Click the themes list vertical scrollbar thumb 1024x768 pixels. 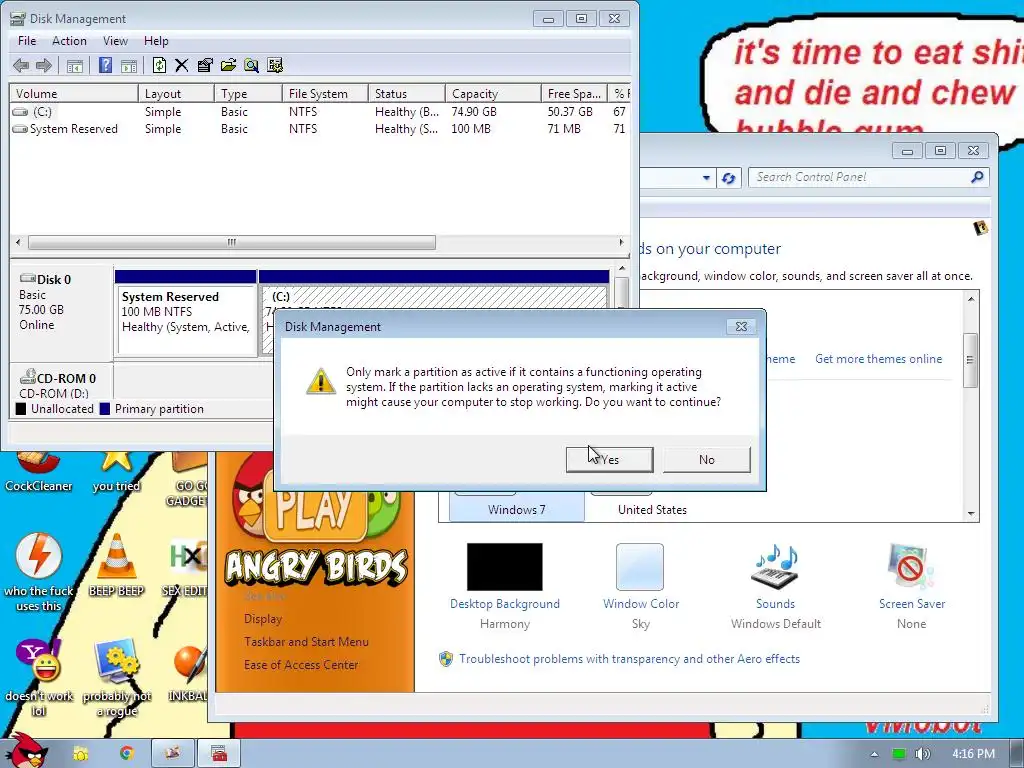click(x=971, y=360)
